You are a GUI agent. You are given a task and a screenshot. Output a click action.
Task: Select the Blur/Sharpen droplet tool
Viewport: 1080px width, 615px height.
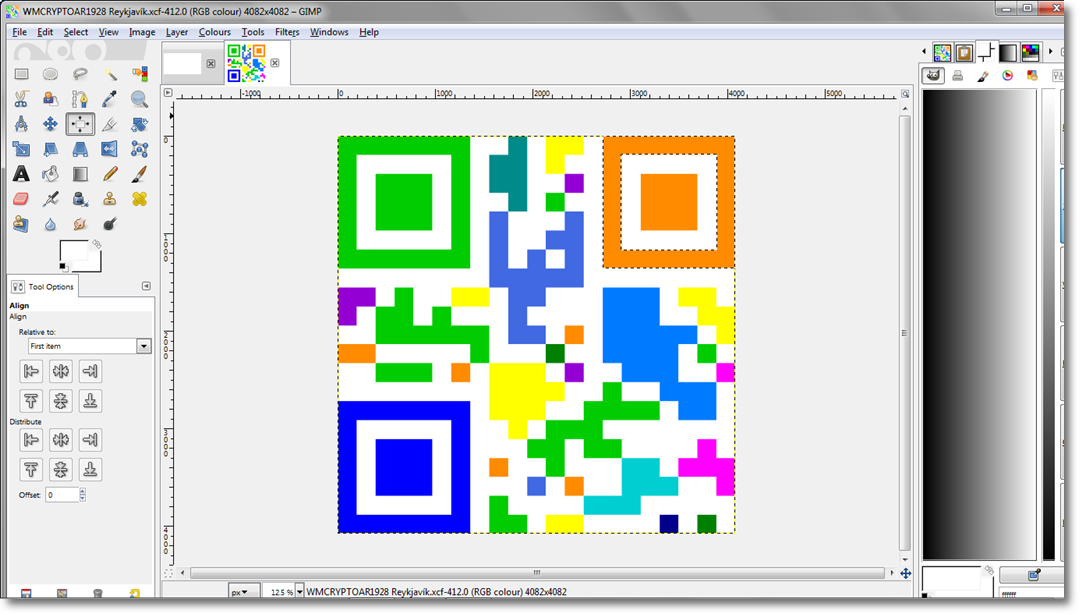(50, 224)
